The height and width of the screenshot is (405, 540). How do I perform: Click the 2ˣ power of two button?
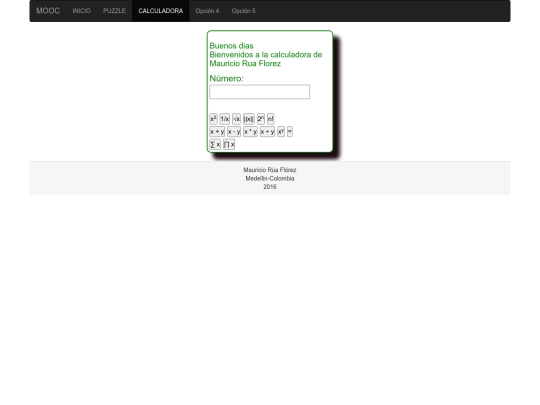261,119
